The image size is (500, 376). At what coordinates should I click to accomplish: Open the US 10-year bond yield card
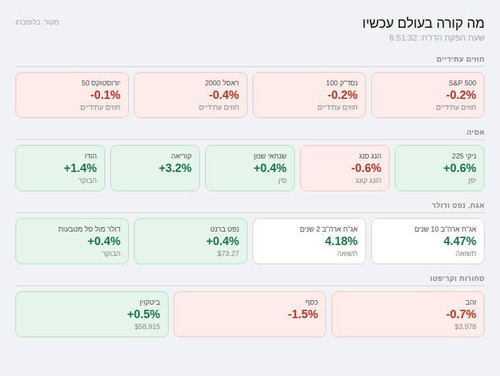[x=428, y=241]
